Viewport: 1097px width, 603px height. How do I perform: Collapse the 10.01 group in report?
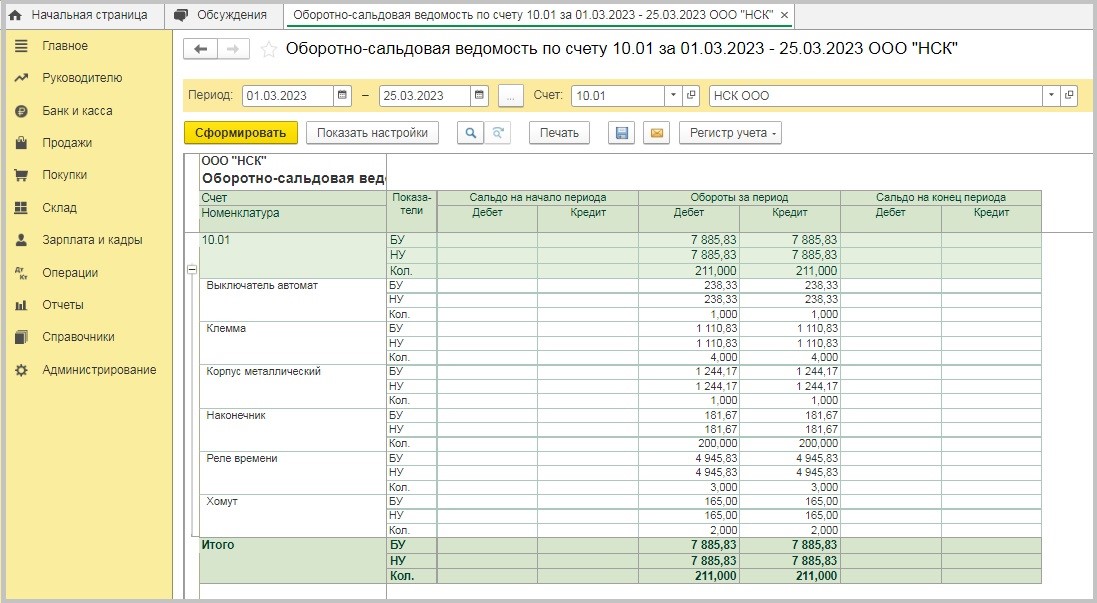pos(192,269)
